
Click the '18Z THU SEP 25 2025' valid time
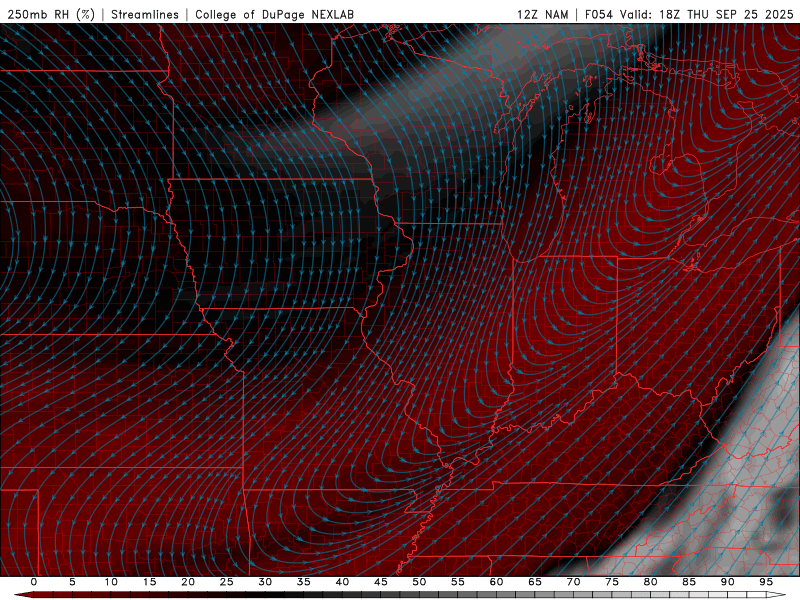tap(726, 14)
